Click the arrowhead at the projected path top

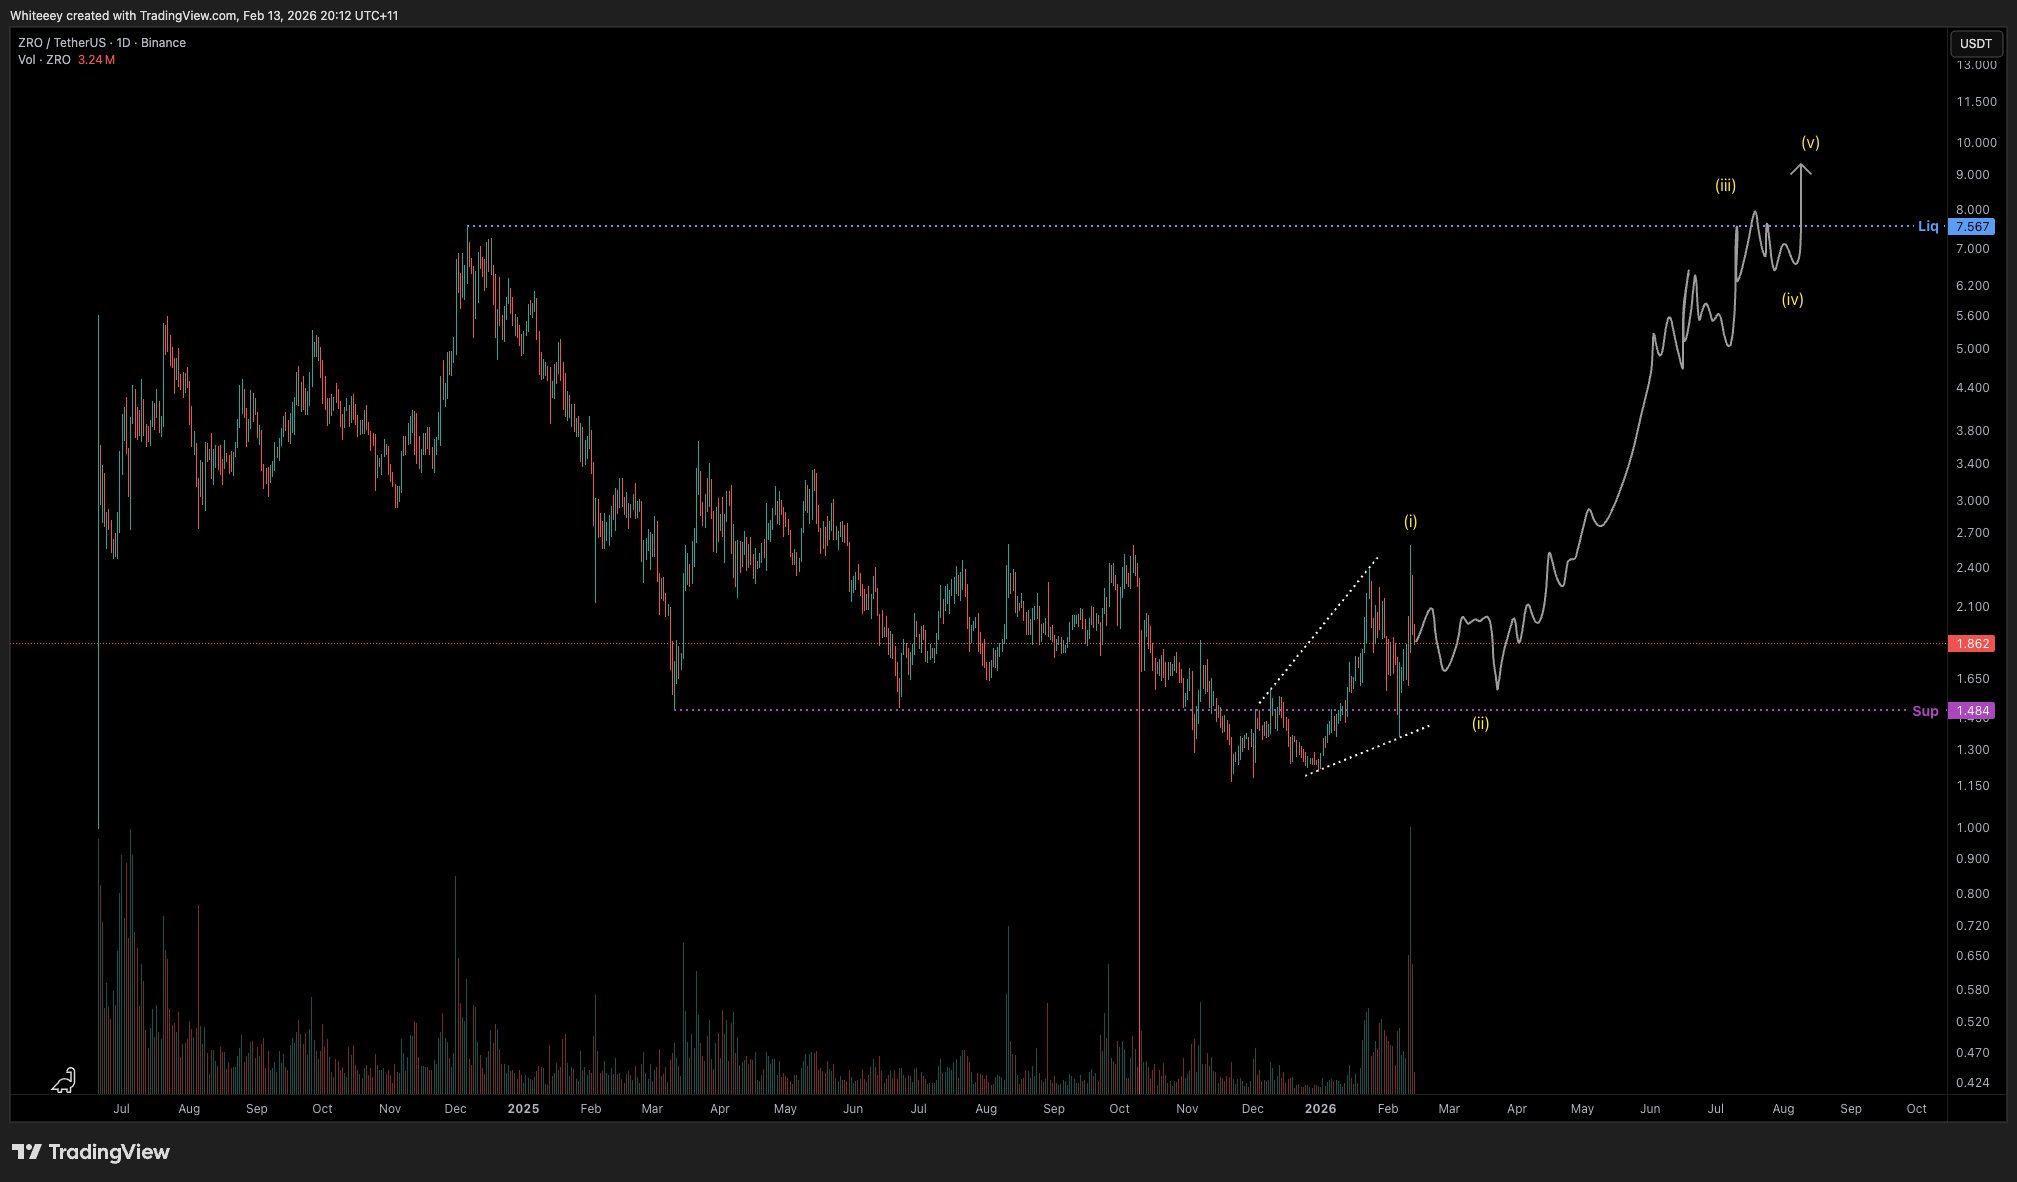point(1801,168)
